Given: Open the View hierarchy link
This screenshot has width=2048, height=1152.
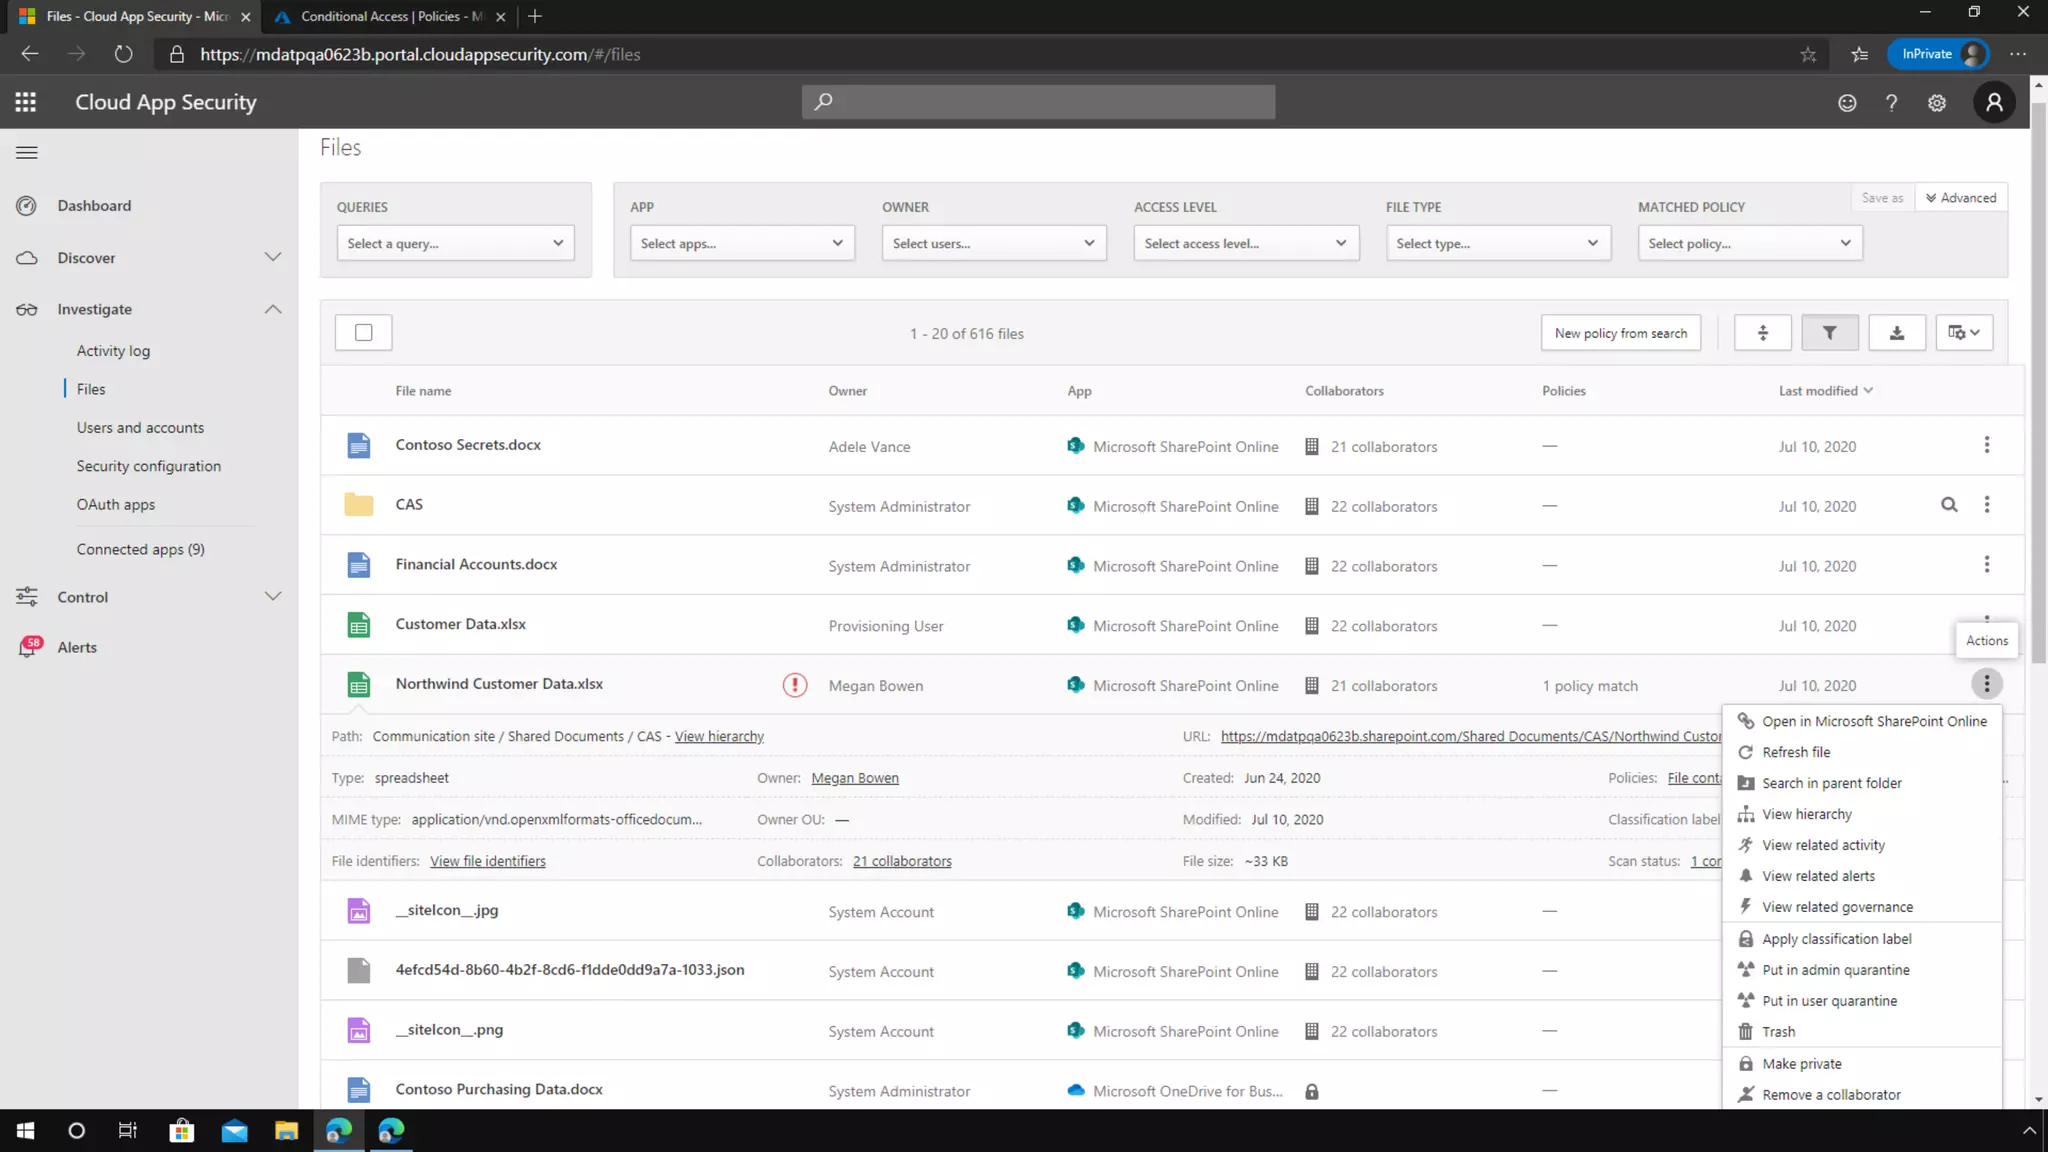Looking at the screenshot, I should coord(719,736).
